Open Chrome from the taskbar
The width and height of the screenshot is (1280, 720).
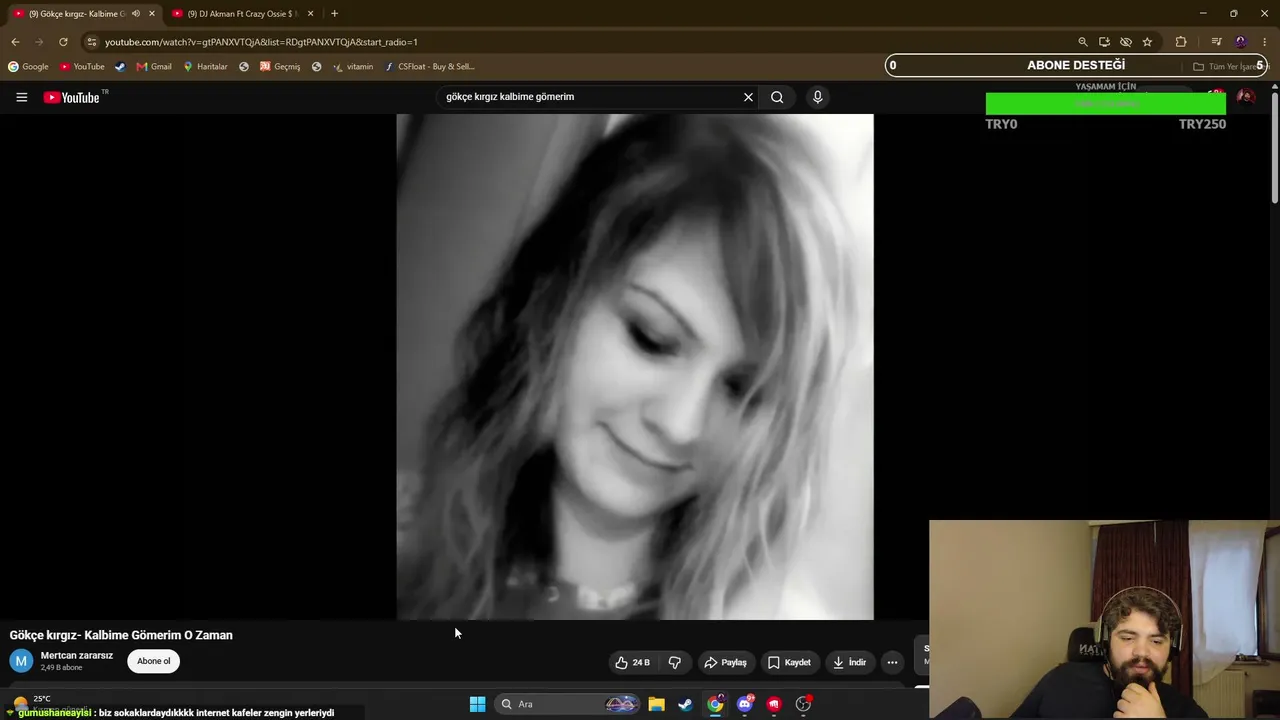715,704
